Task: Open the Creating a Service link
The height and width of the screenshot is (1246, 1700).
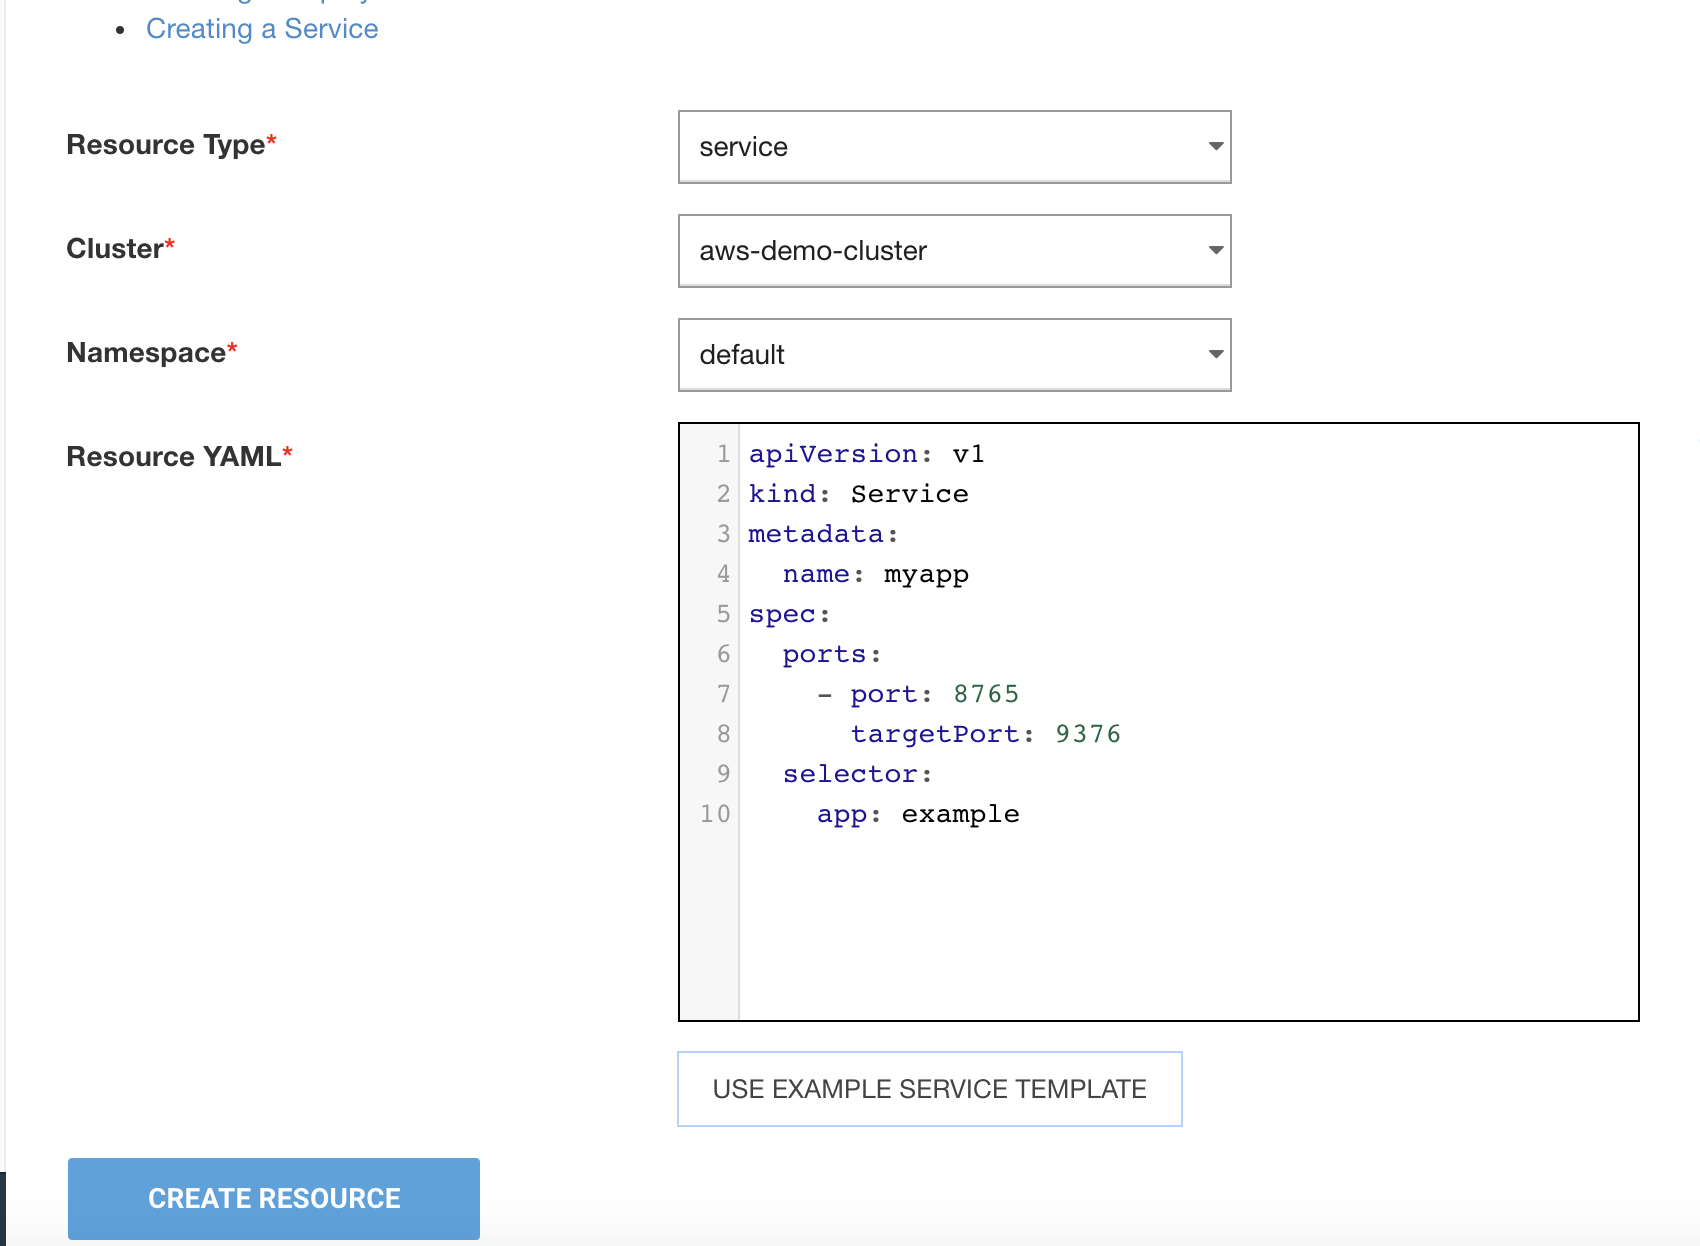Action: point(262,29)
